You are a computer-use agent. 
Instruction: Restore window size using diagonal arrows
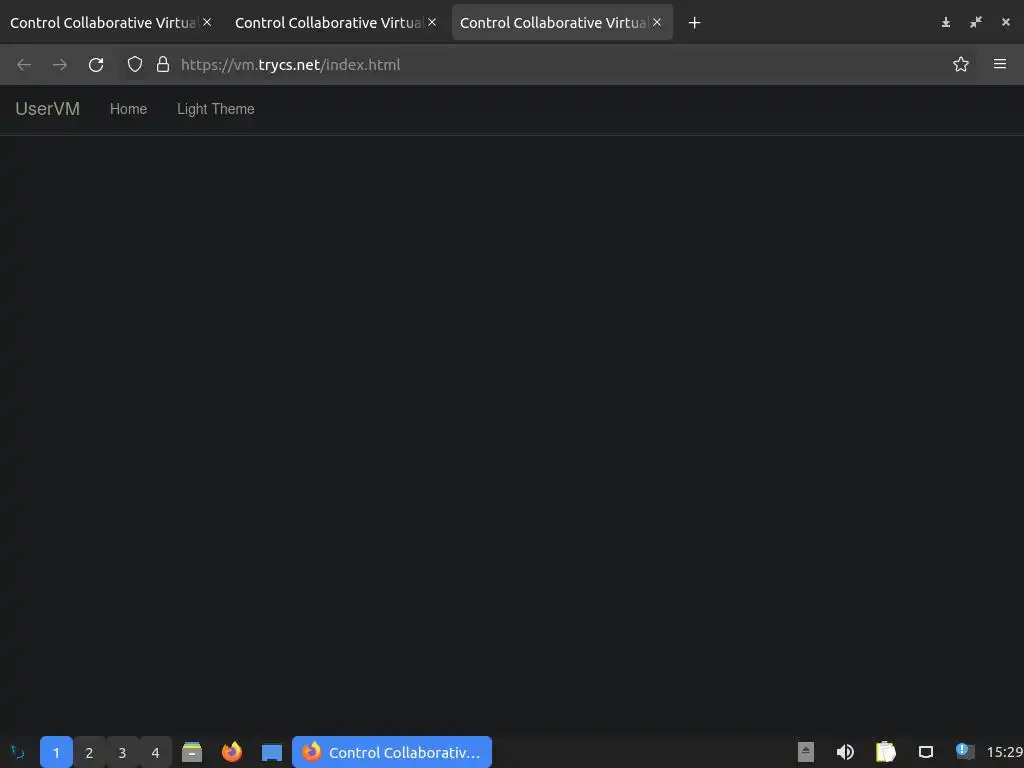pyautogui.click(x=976, y=23)
